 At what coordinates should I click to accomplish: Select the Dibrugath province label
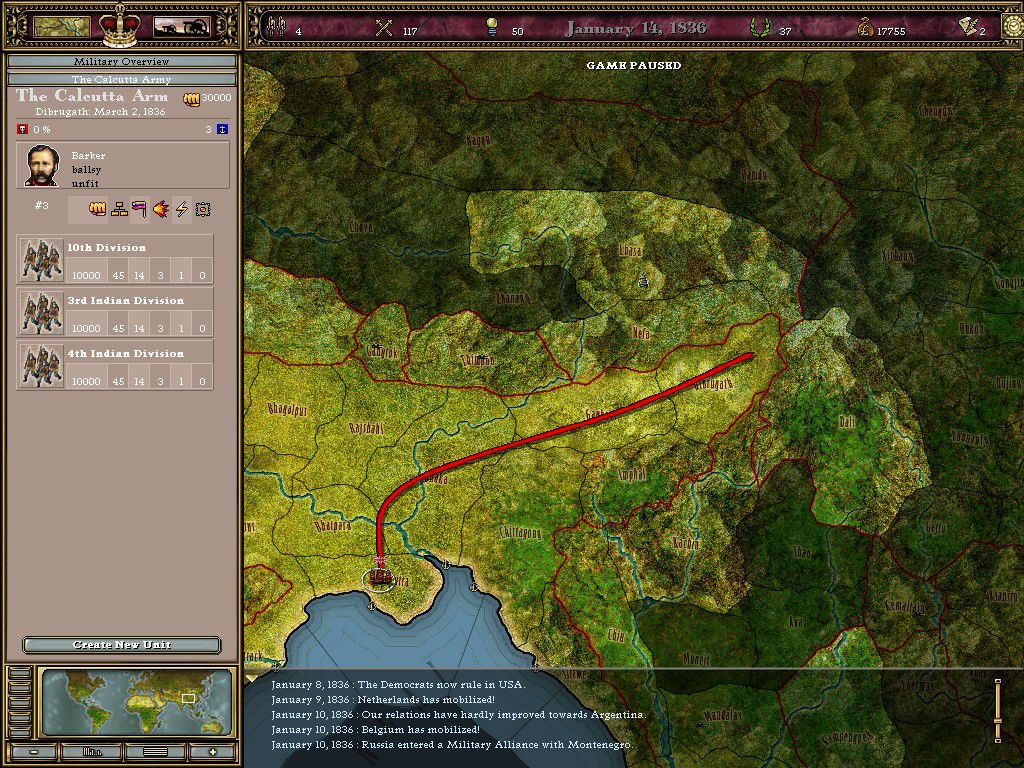pos(713,383)
